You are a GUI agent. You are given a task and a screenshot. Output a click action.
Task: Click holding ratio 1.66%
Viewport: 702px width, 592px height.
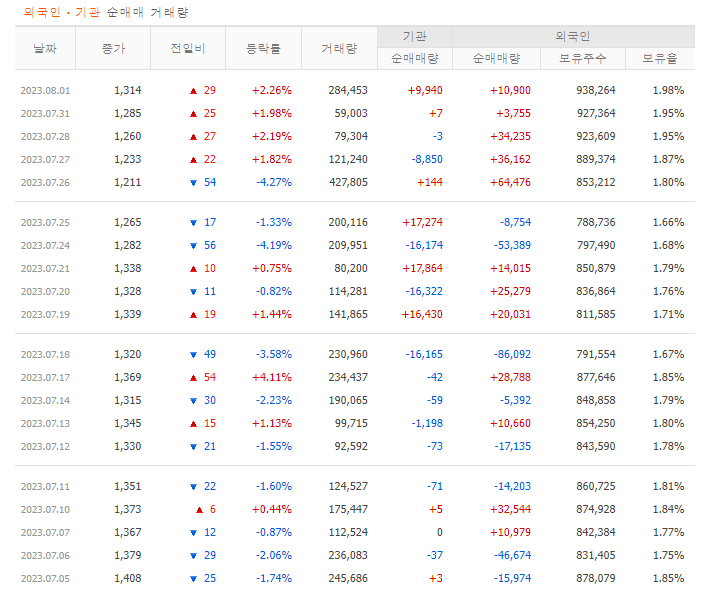pyautogui.click(x=668, y=222)
